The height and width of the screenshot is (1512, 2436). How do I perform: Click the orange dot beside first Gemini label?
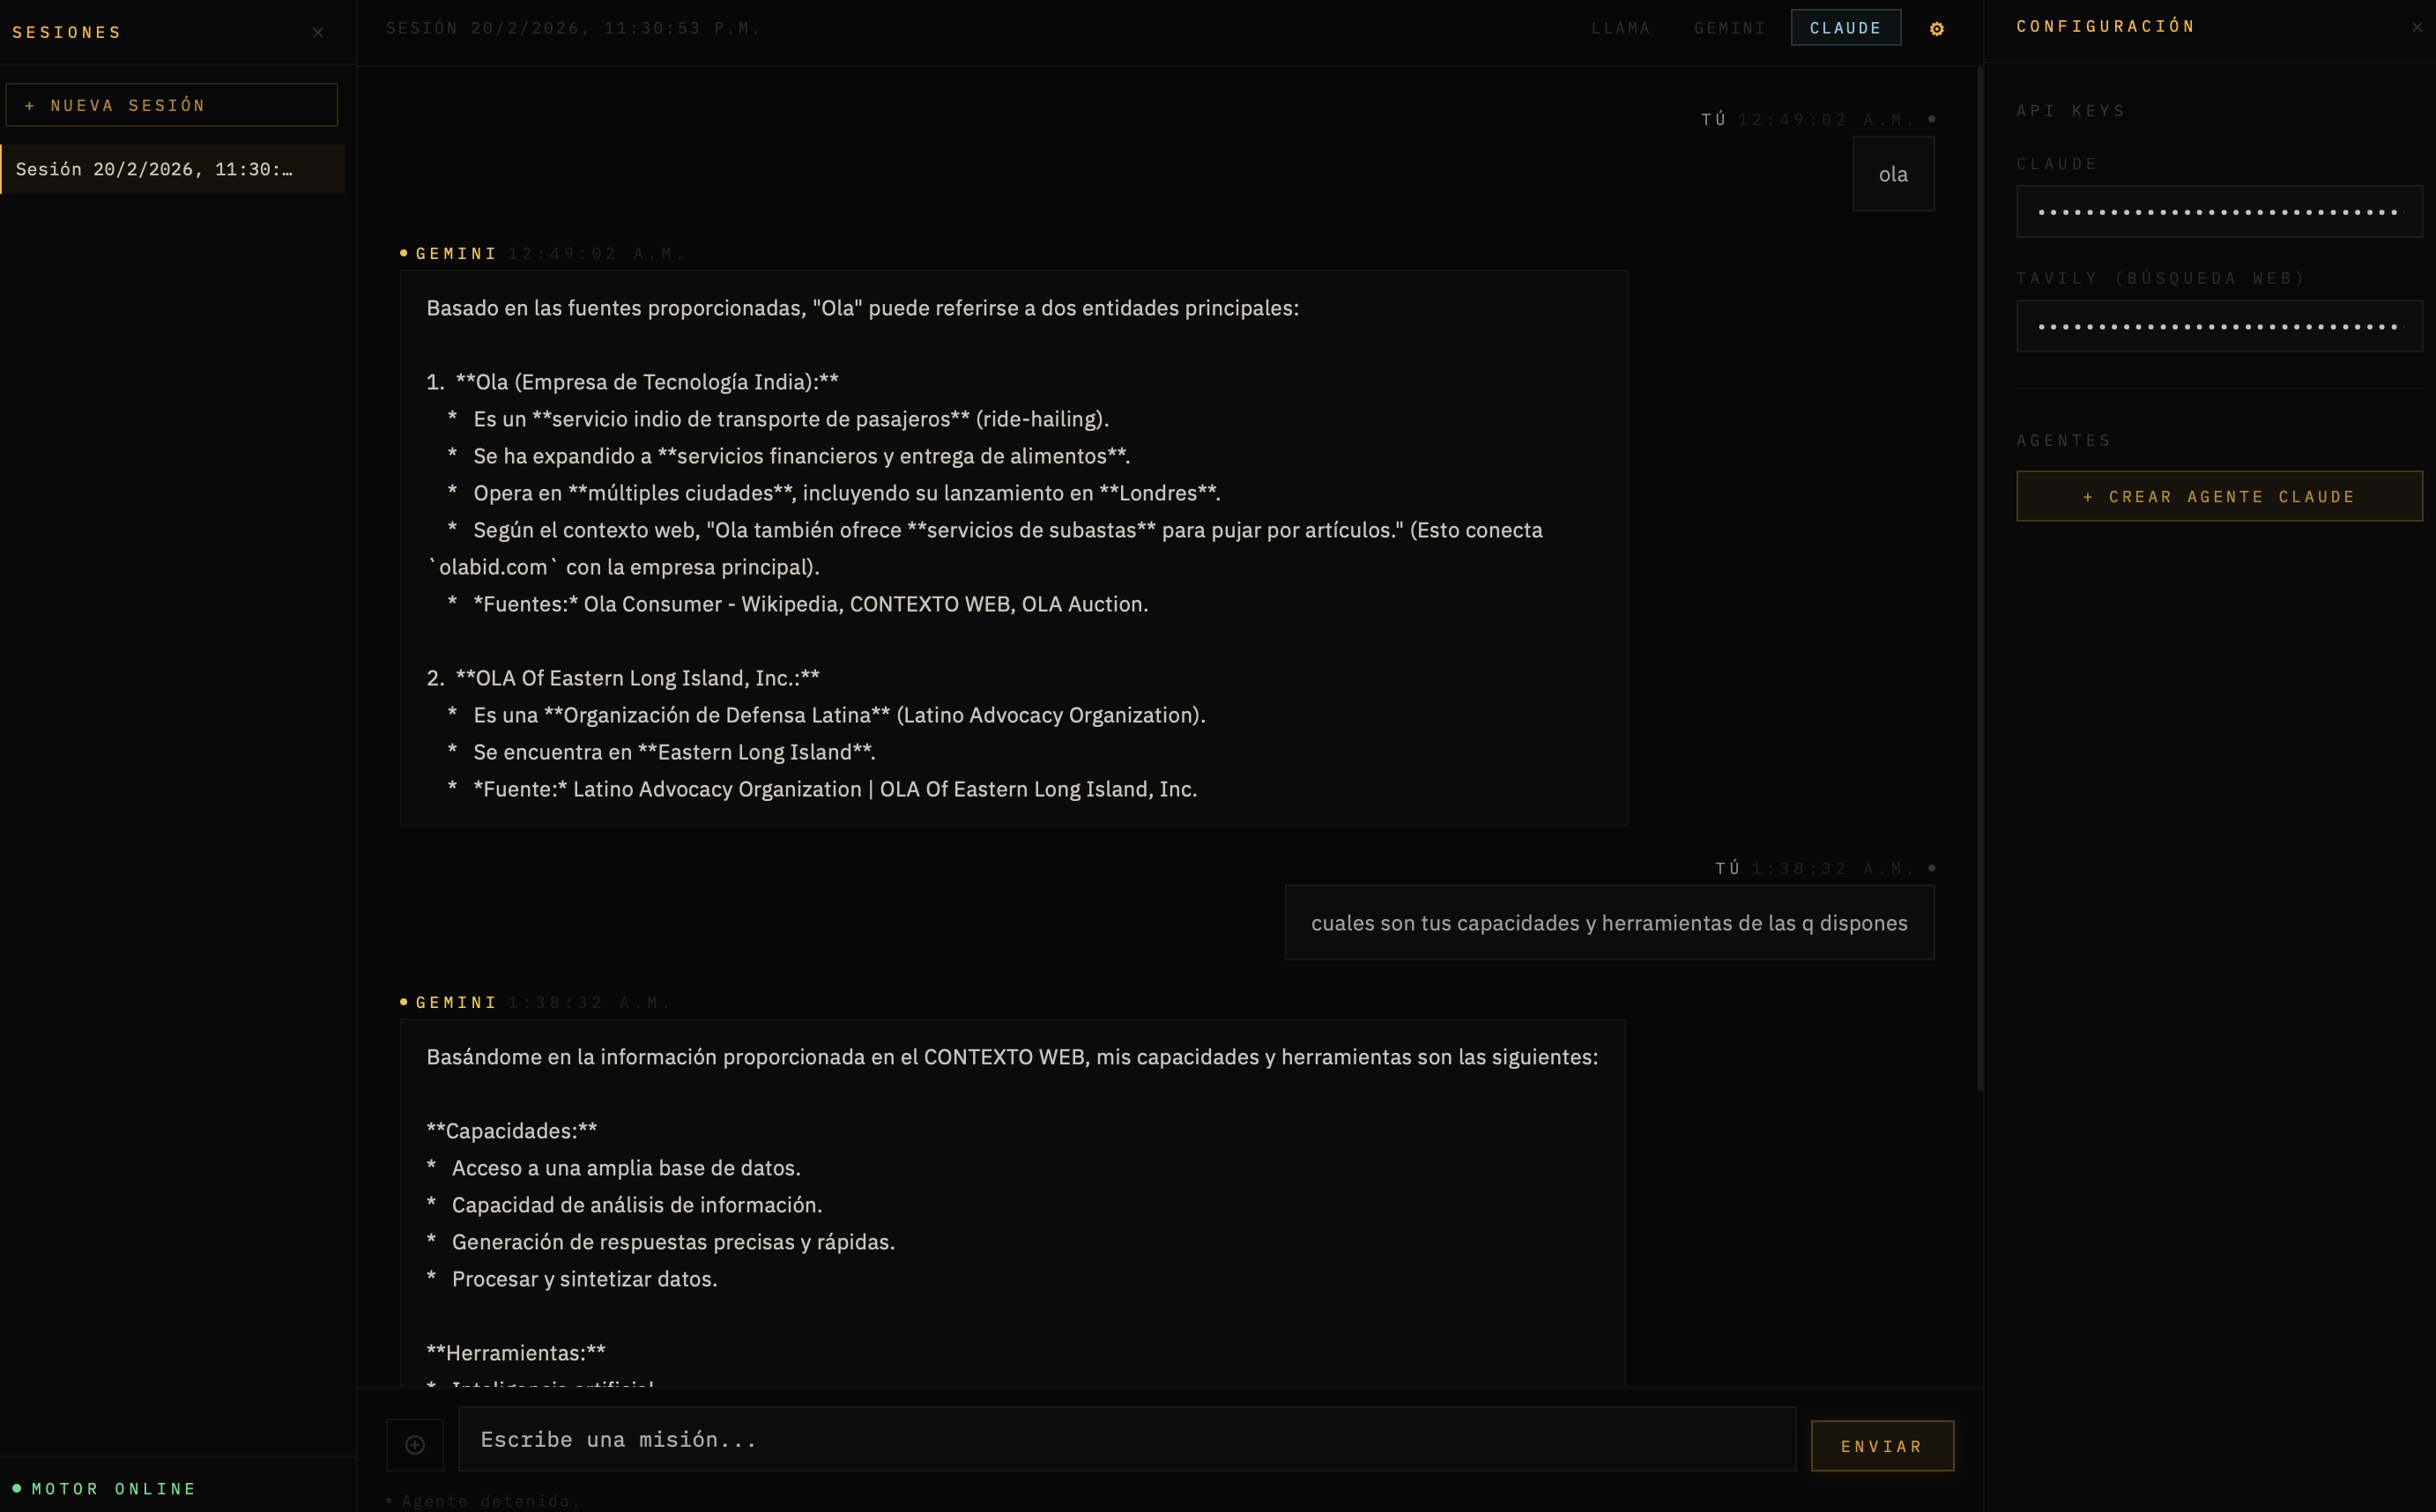[x=404, y=253]
